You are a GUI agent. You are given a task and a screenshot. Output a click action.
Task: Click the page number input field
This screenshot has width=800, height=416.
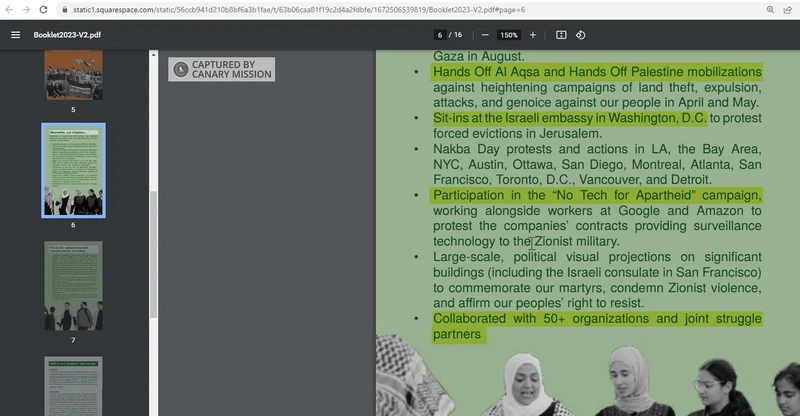(439, 35)
